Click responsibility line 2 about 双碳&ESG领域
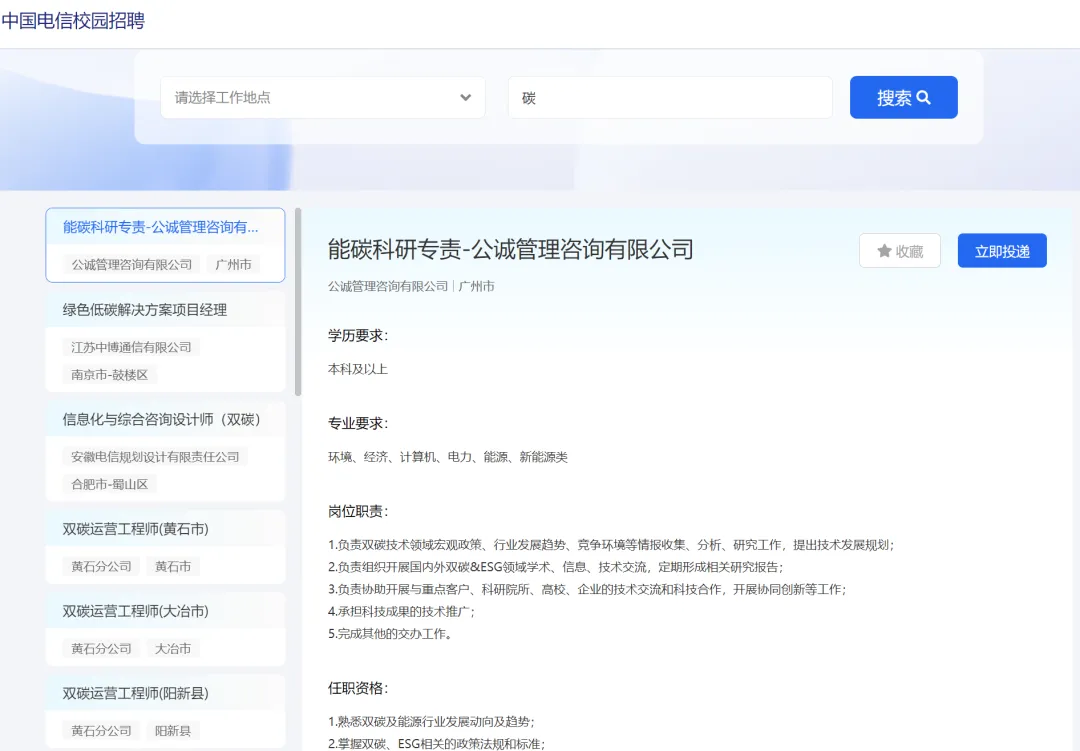This screenshot has width=1080, height=751. pos(555,567)
